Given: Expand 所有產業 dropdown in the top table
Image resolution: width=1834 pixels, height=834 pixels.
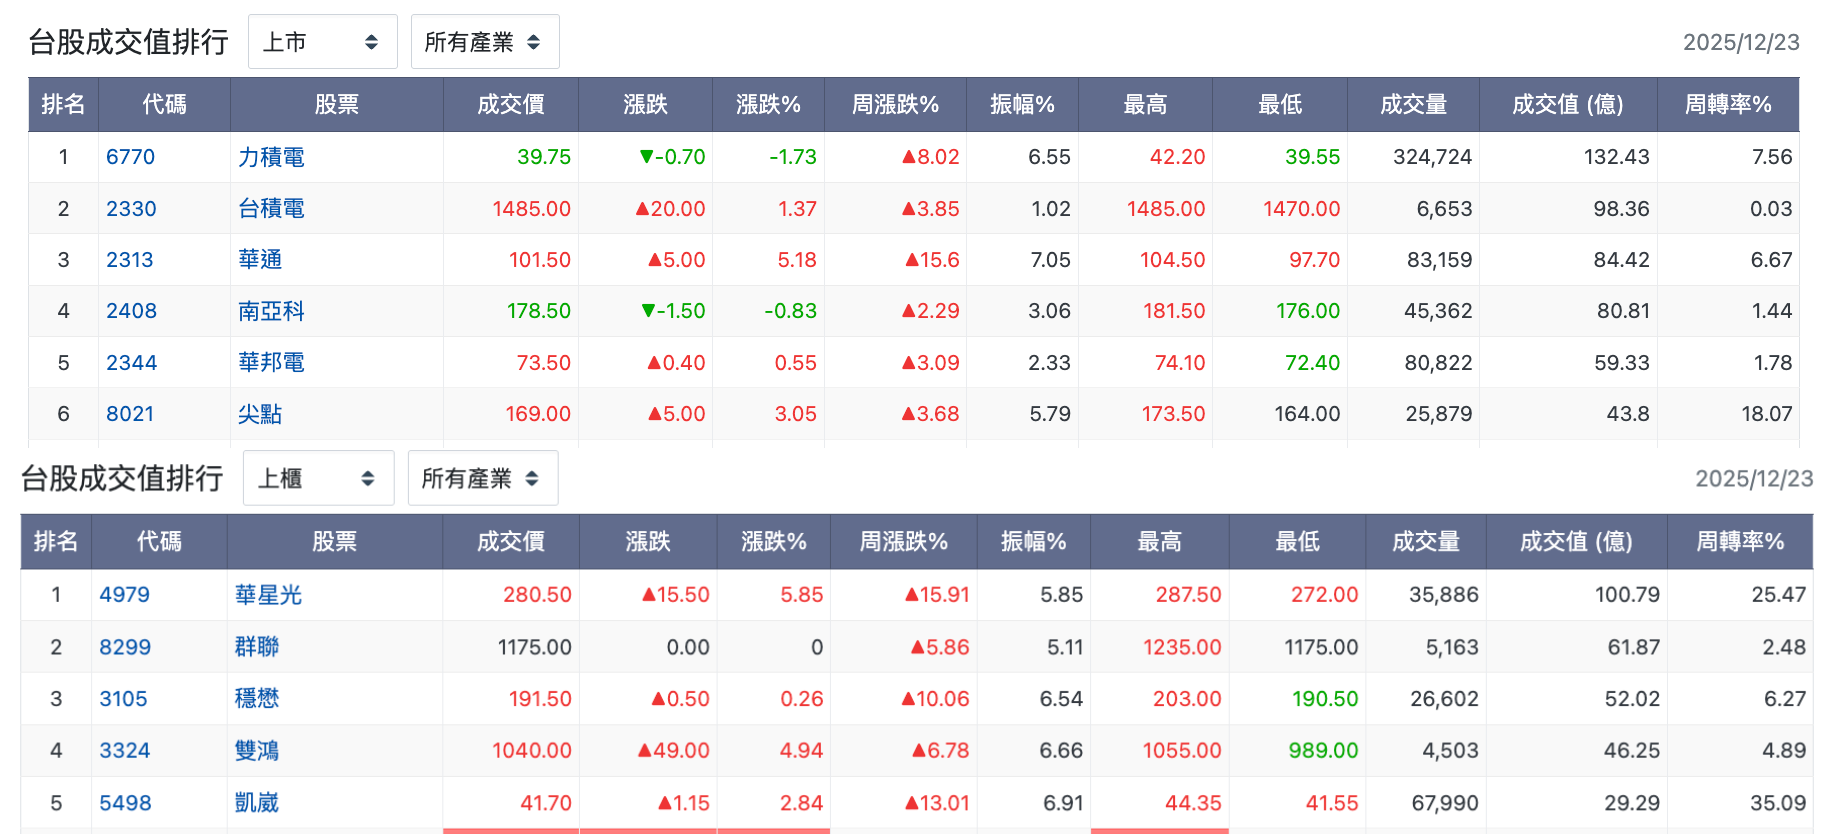Looking at the screenshot, I should pos(484,42).
